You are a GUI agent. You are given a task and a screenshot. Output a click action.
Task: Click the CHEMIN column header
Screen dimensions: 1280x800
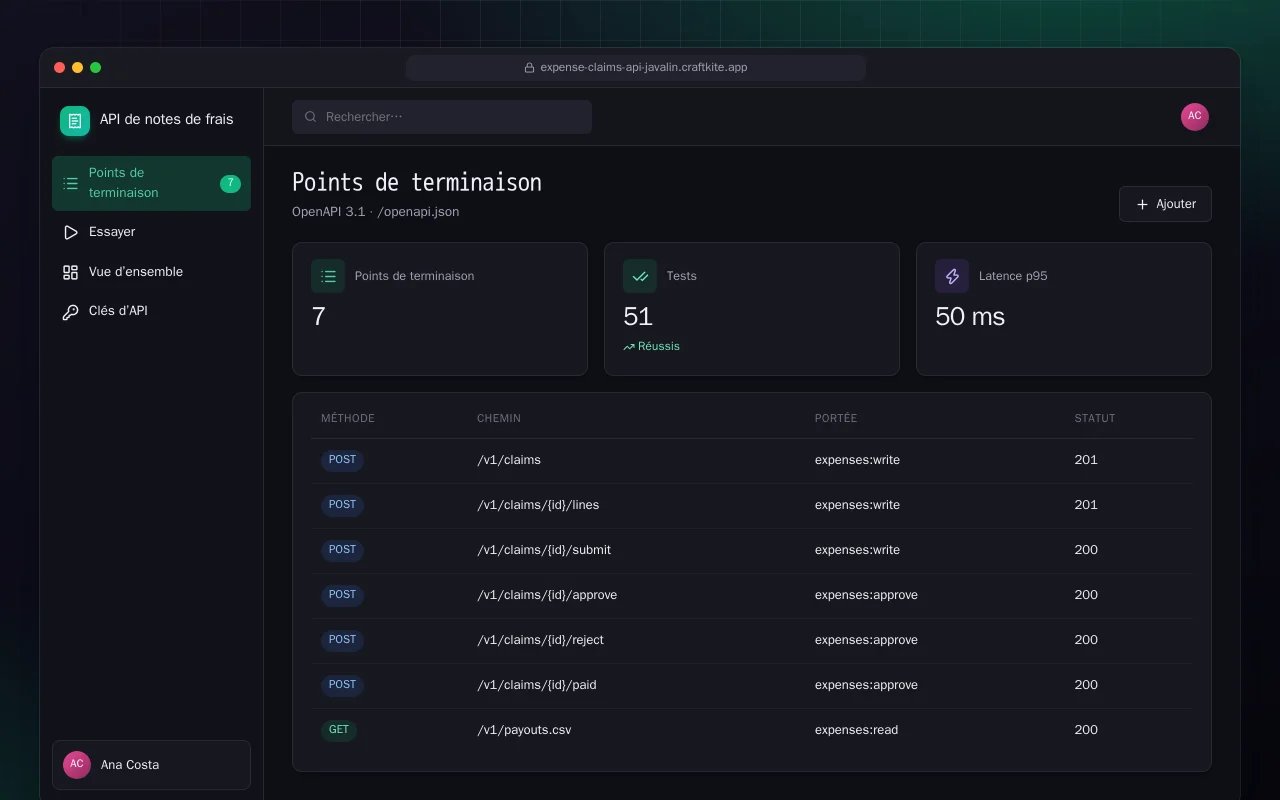point(499,418)
